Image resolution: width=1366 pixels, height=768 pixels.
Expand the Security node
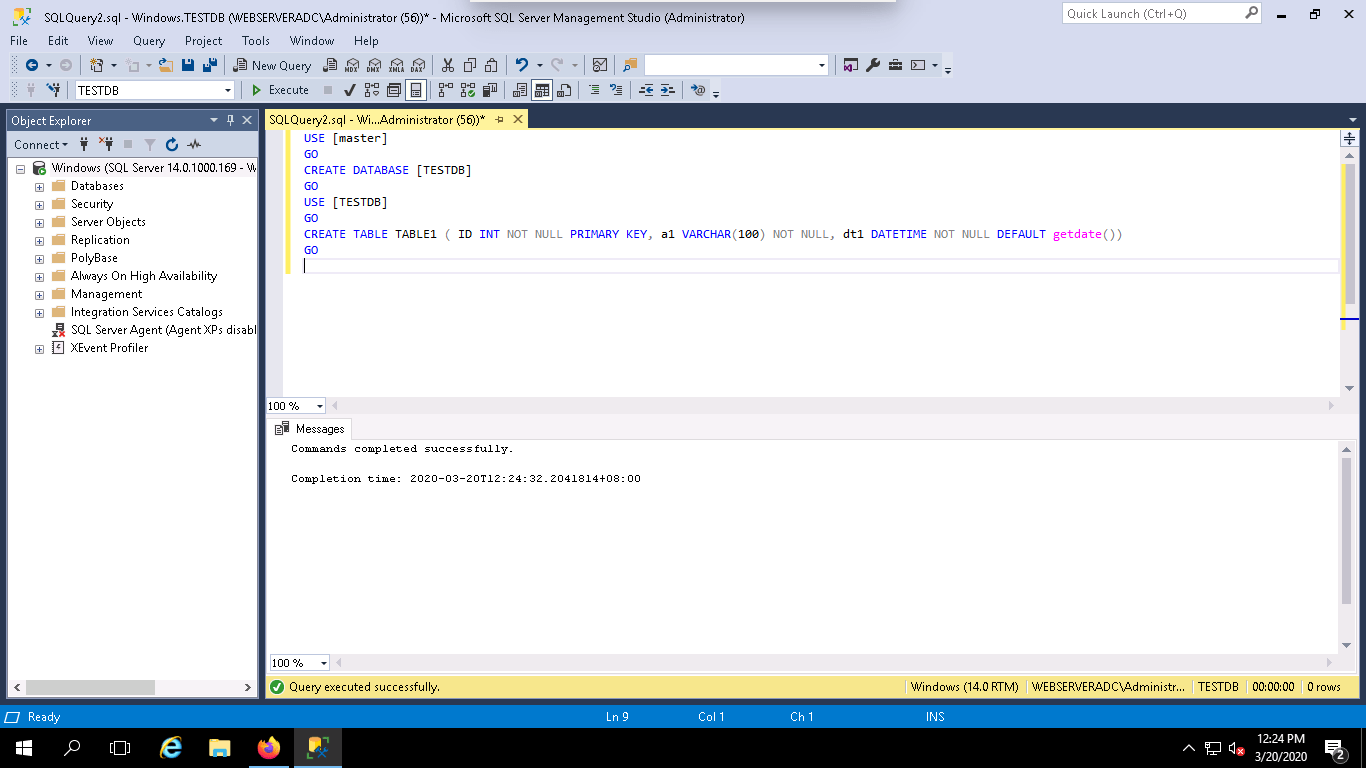click(x=38, y=203)
